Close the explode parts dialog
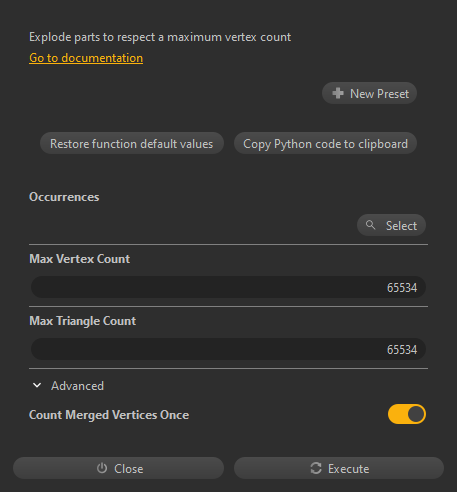457x492 pixels. coord(118,468)
